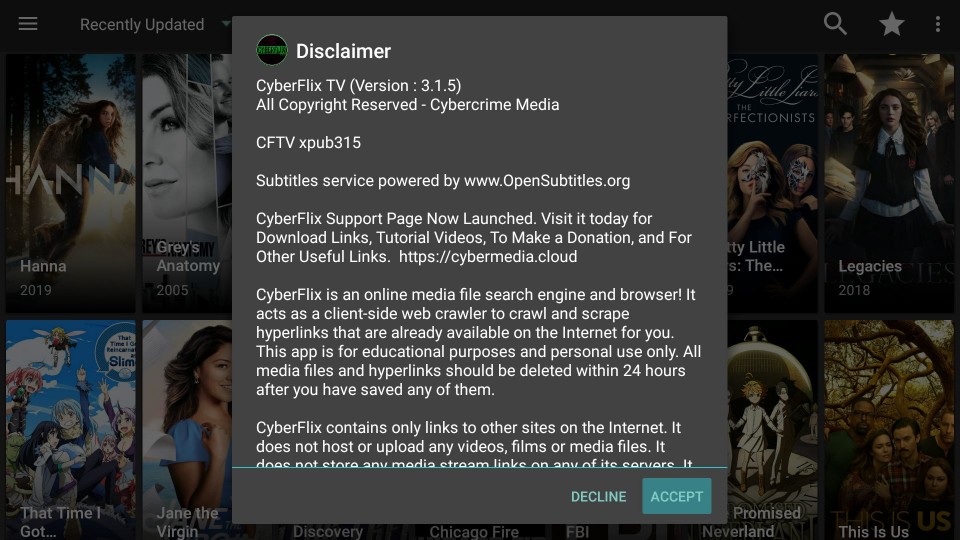Select the Pretty Little Liars Perfectionists poster

tap(773, 183)
